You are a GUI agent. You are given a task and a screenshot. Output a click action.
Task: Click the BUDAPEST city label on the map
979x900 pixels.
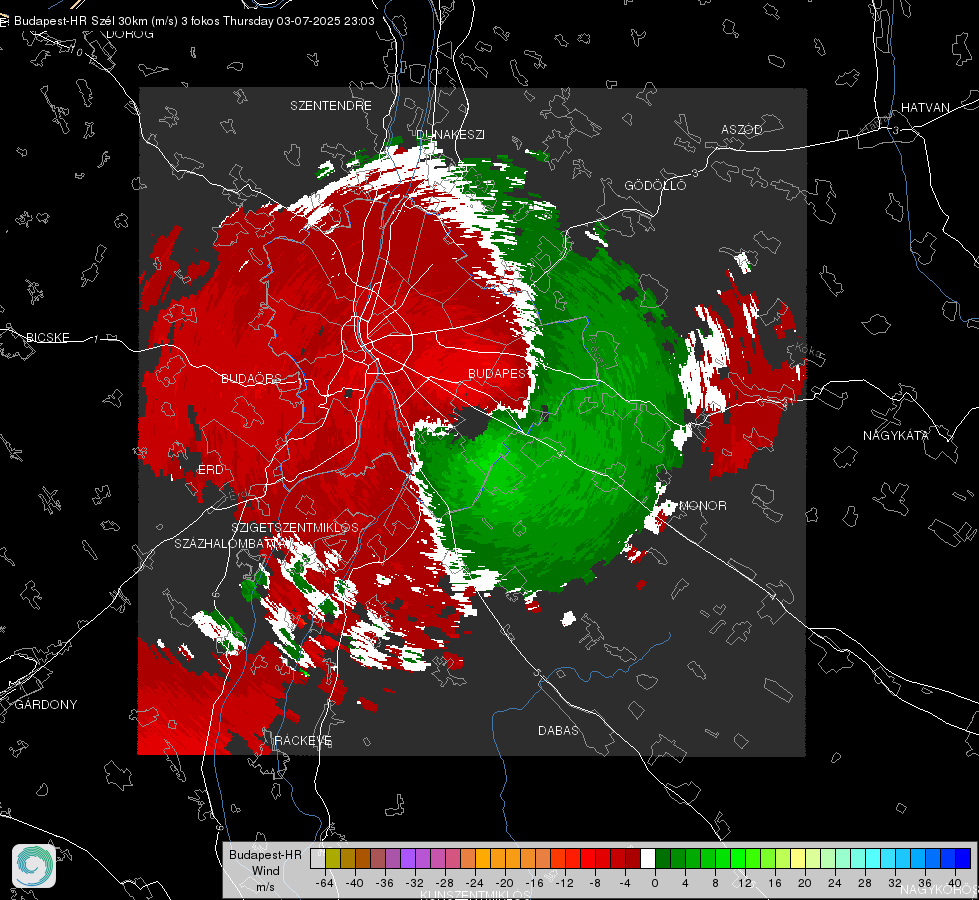[498, 373]
